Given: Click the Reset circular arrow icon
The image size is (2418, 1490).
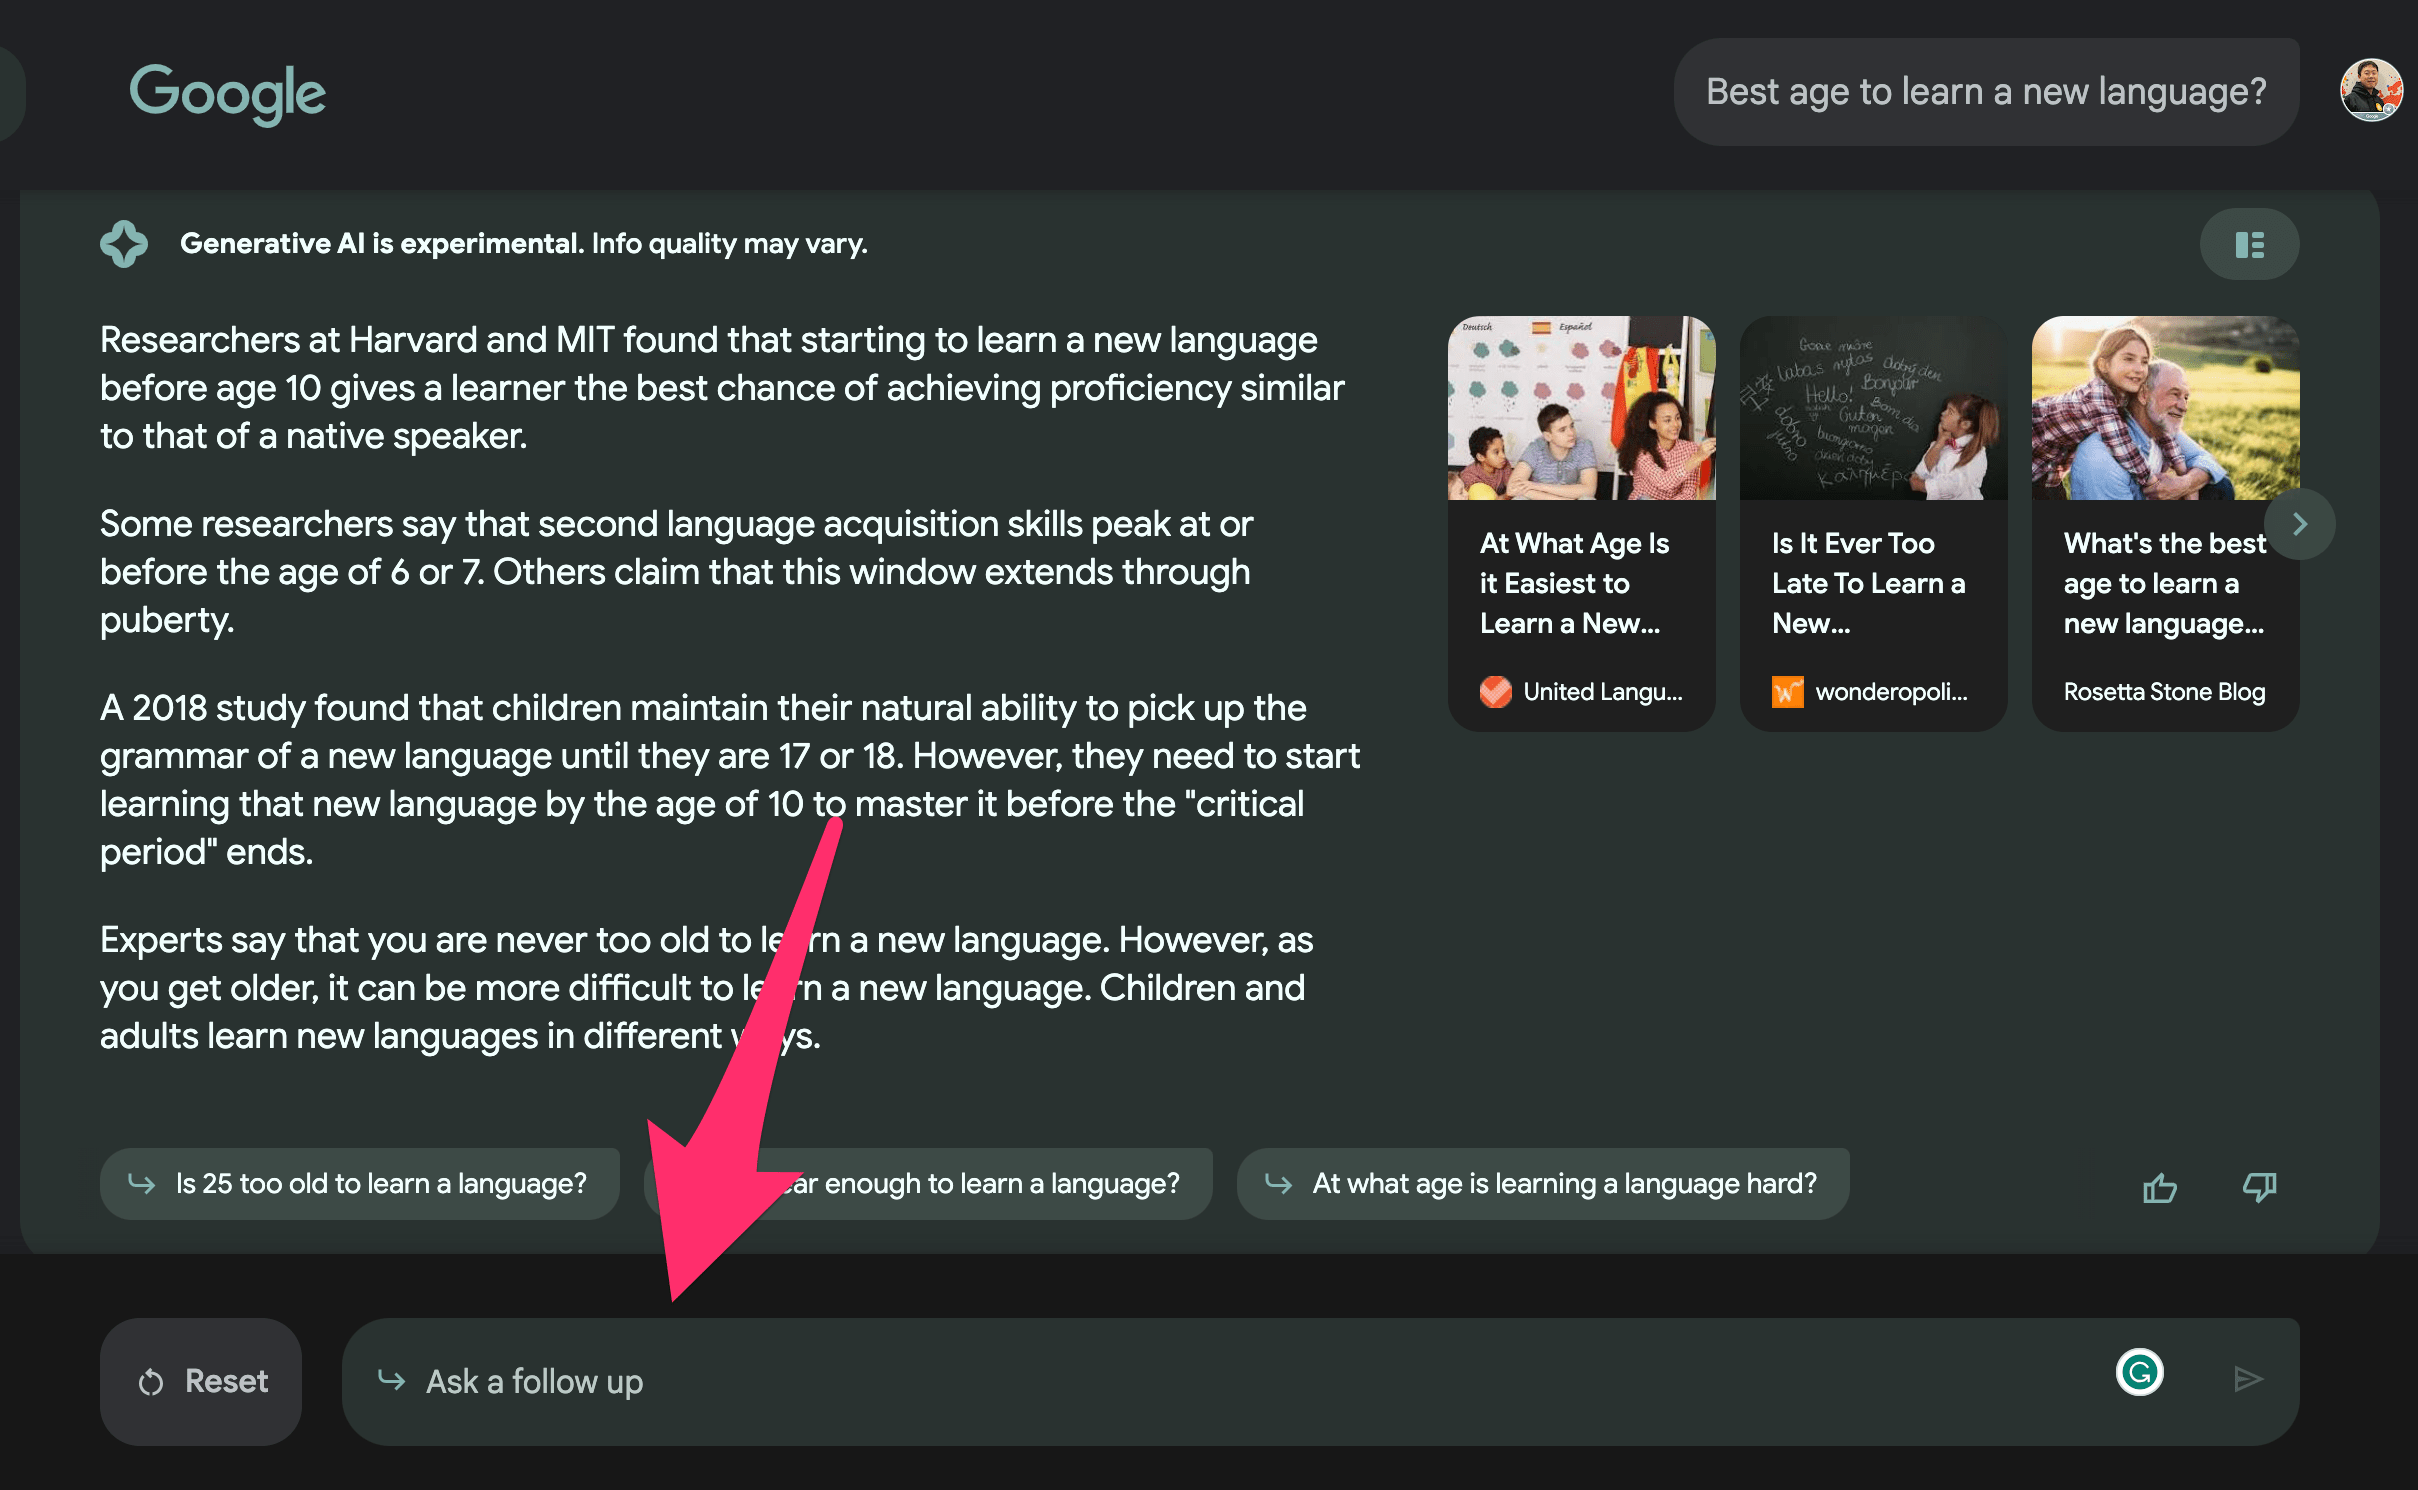Looking at the screenshot, I should click(x=151, y=1382).
